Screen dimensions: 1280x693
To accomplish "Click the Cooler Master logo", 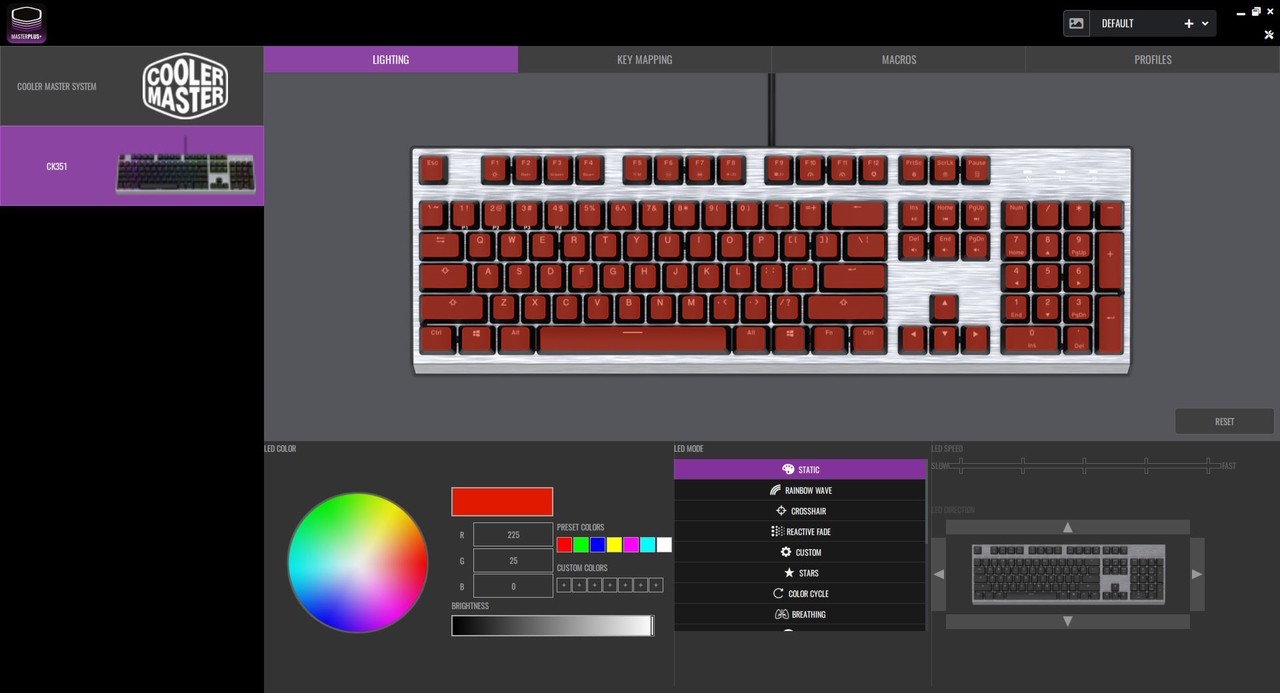I will [185, 86].
